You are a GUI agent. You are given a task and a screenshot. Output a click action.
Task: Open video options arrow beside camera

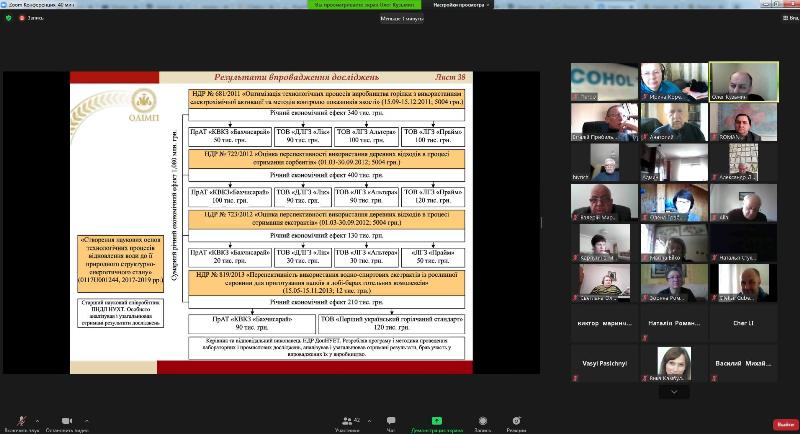pos(87,421)
